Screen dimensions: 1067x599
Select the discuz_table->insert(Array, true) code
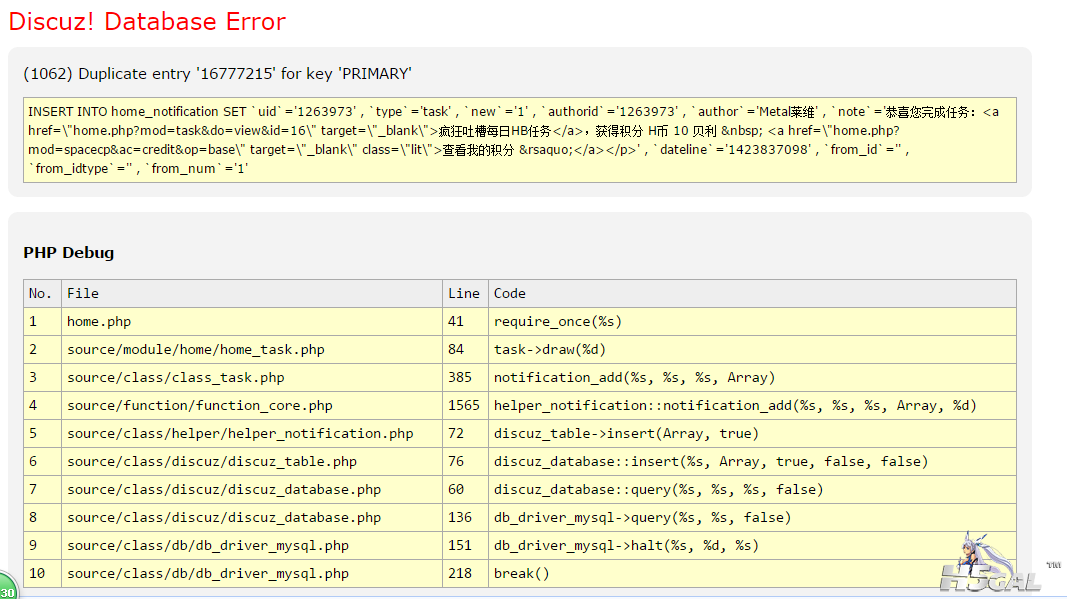pos(626,434)
